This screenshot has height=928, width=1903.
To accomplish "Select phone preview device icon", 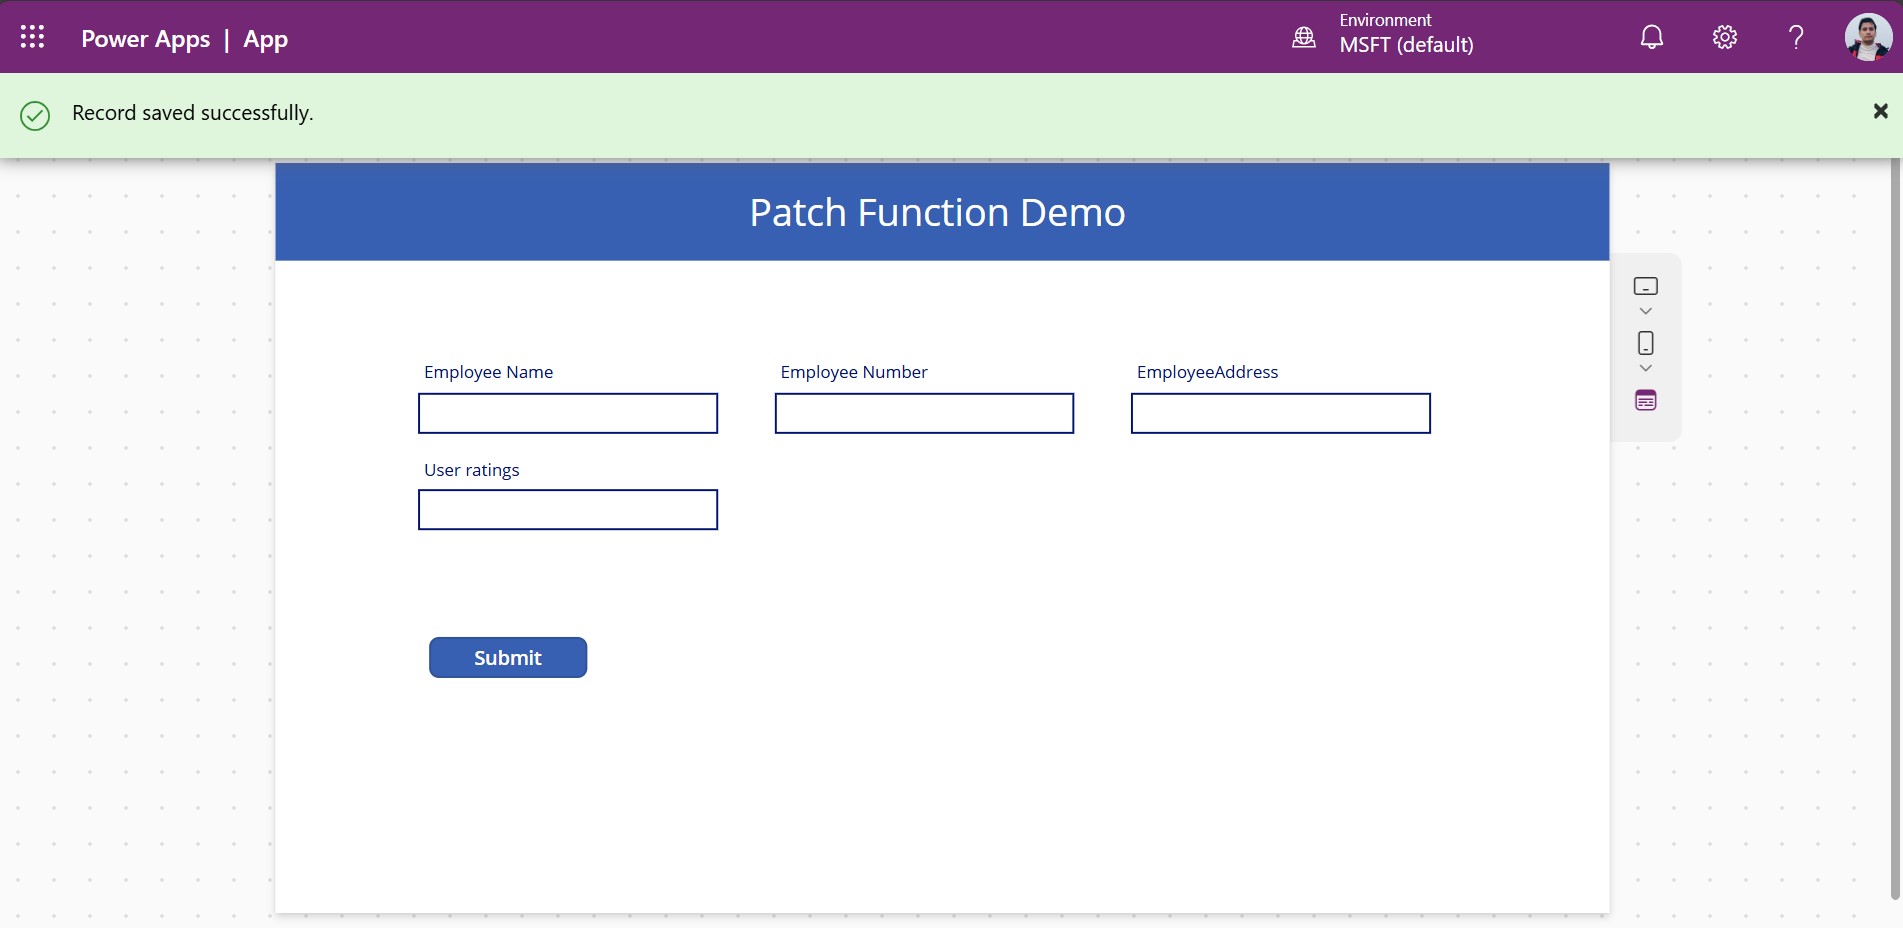I will pyautogui.click(x=1646, y=343).
